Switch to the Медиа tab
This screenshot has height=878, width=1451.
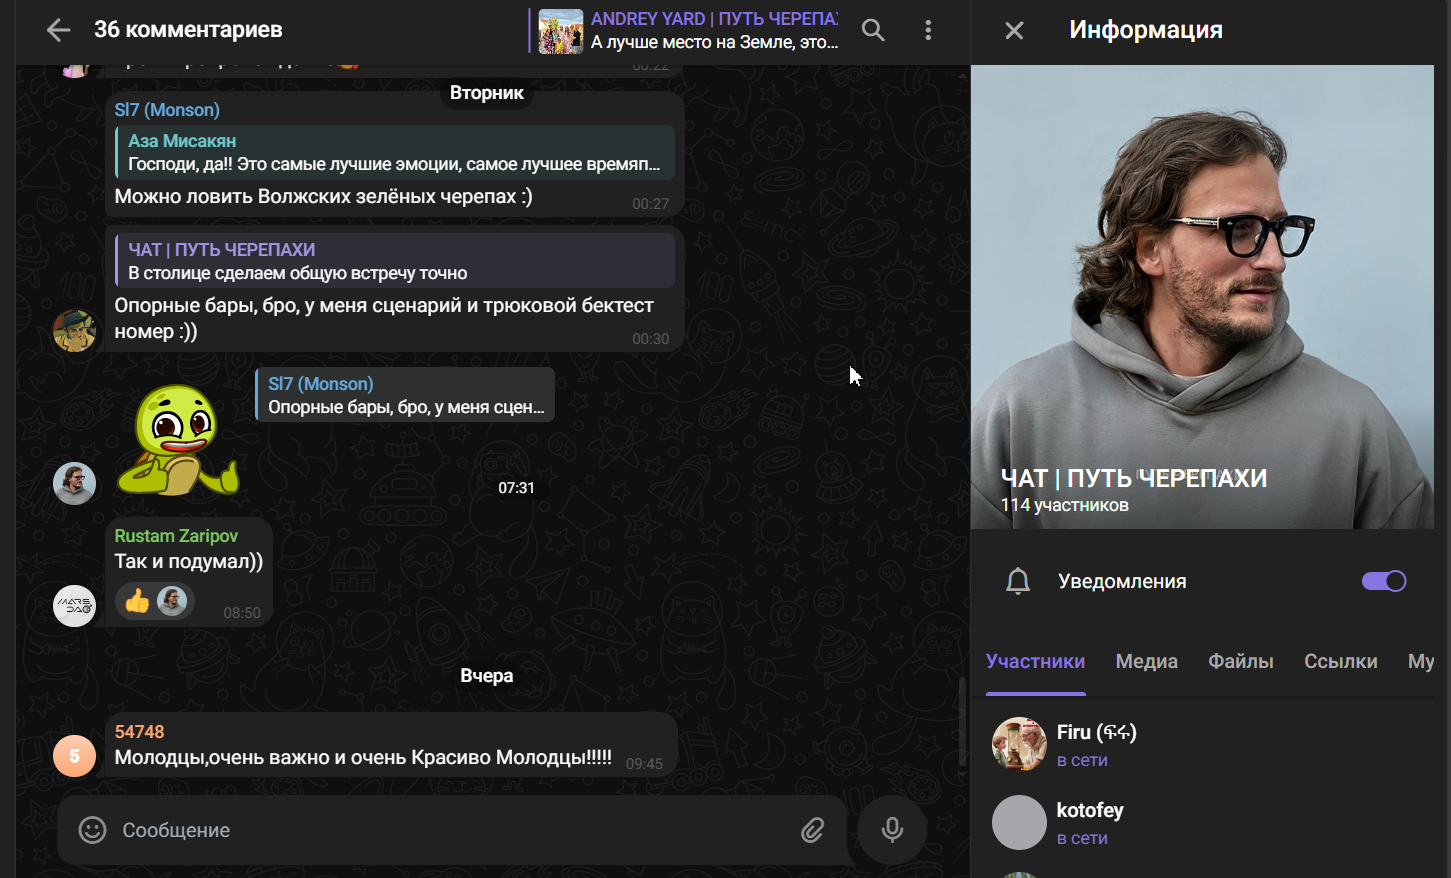click(1146, 661)
